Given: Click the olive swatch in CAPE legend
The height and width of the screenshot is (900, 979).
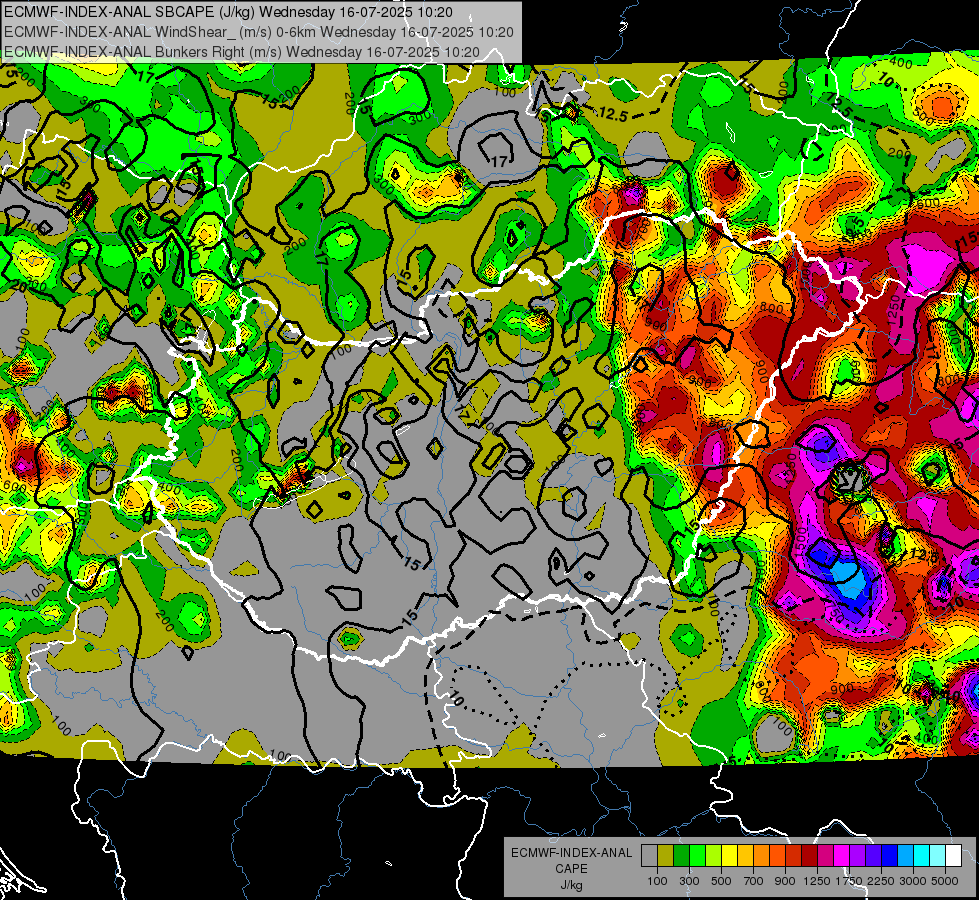Looking at the screenshot, I should (666, 856).
